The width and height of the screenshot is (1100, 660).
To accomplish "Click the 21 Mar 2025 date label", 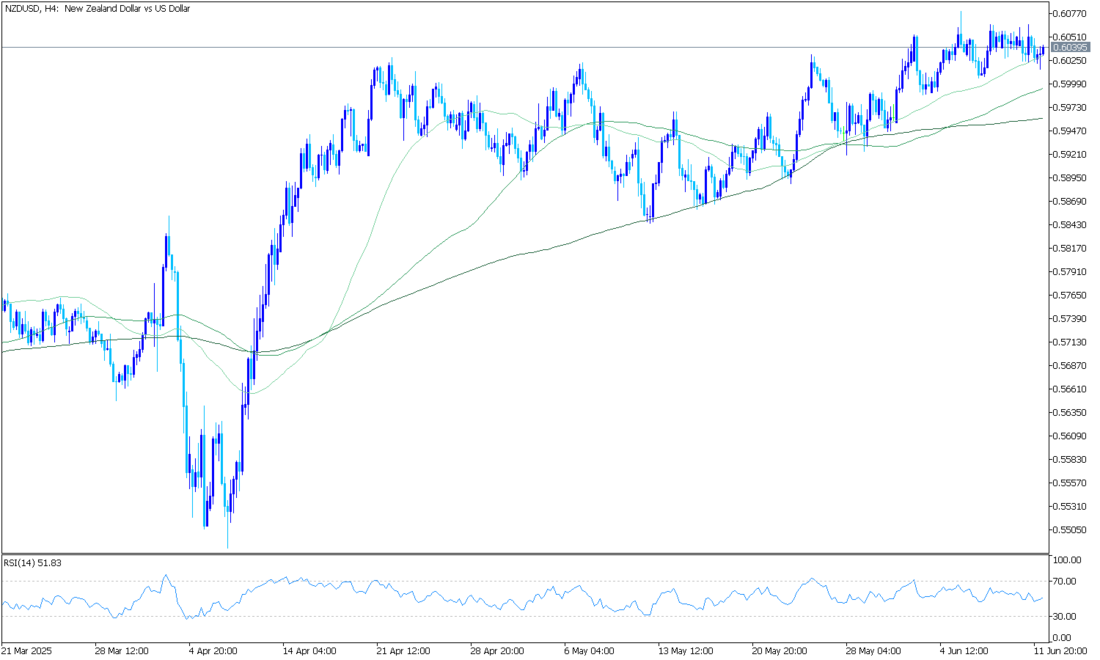I will (27, 651).
